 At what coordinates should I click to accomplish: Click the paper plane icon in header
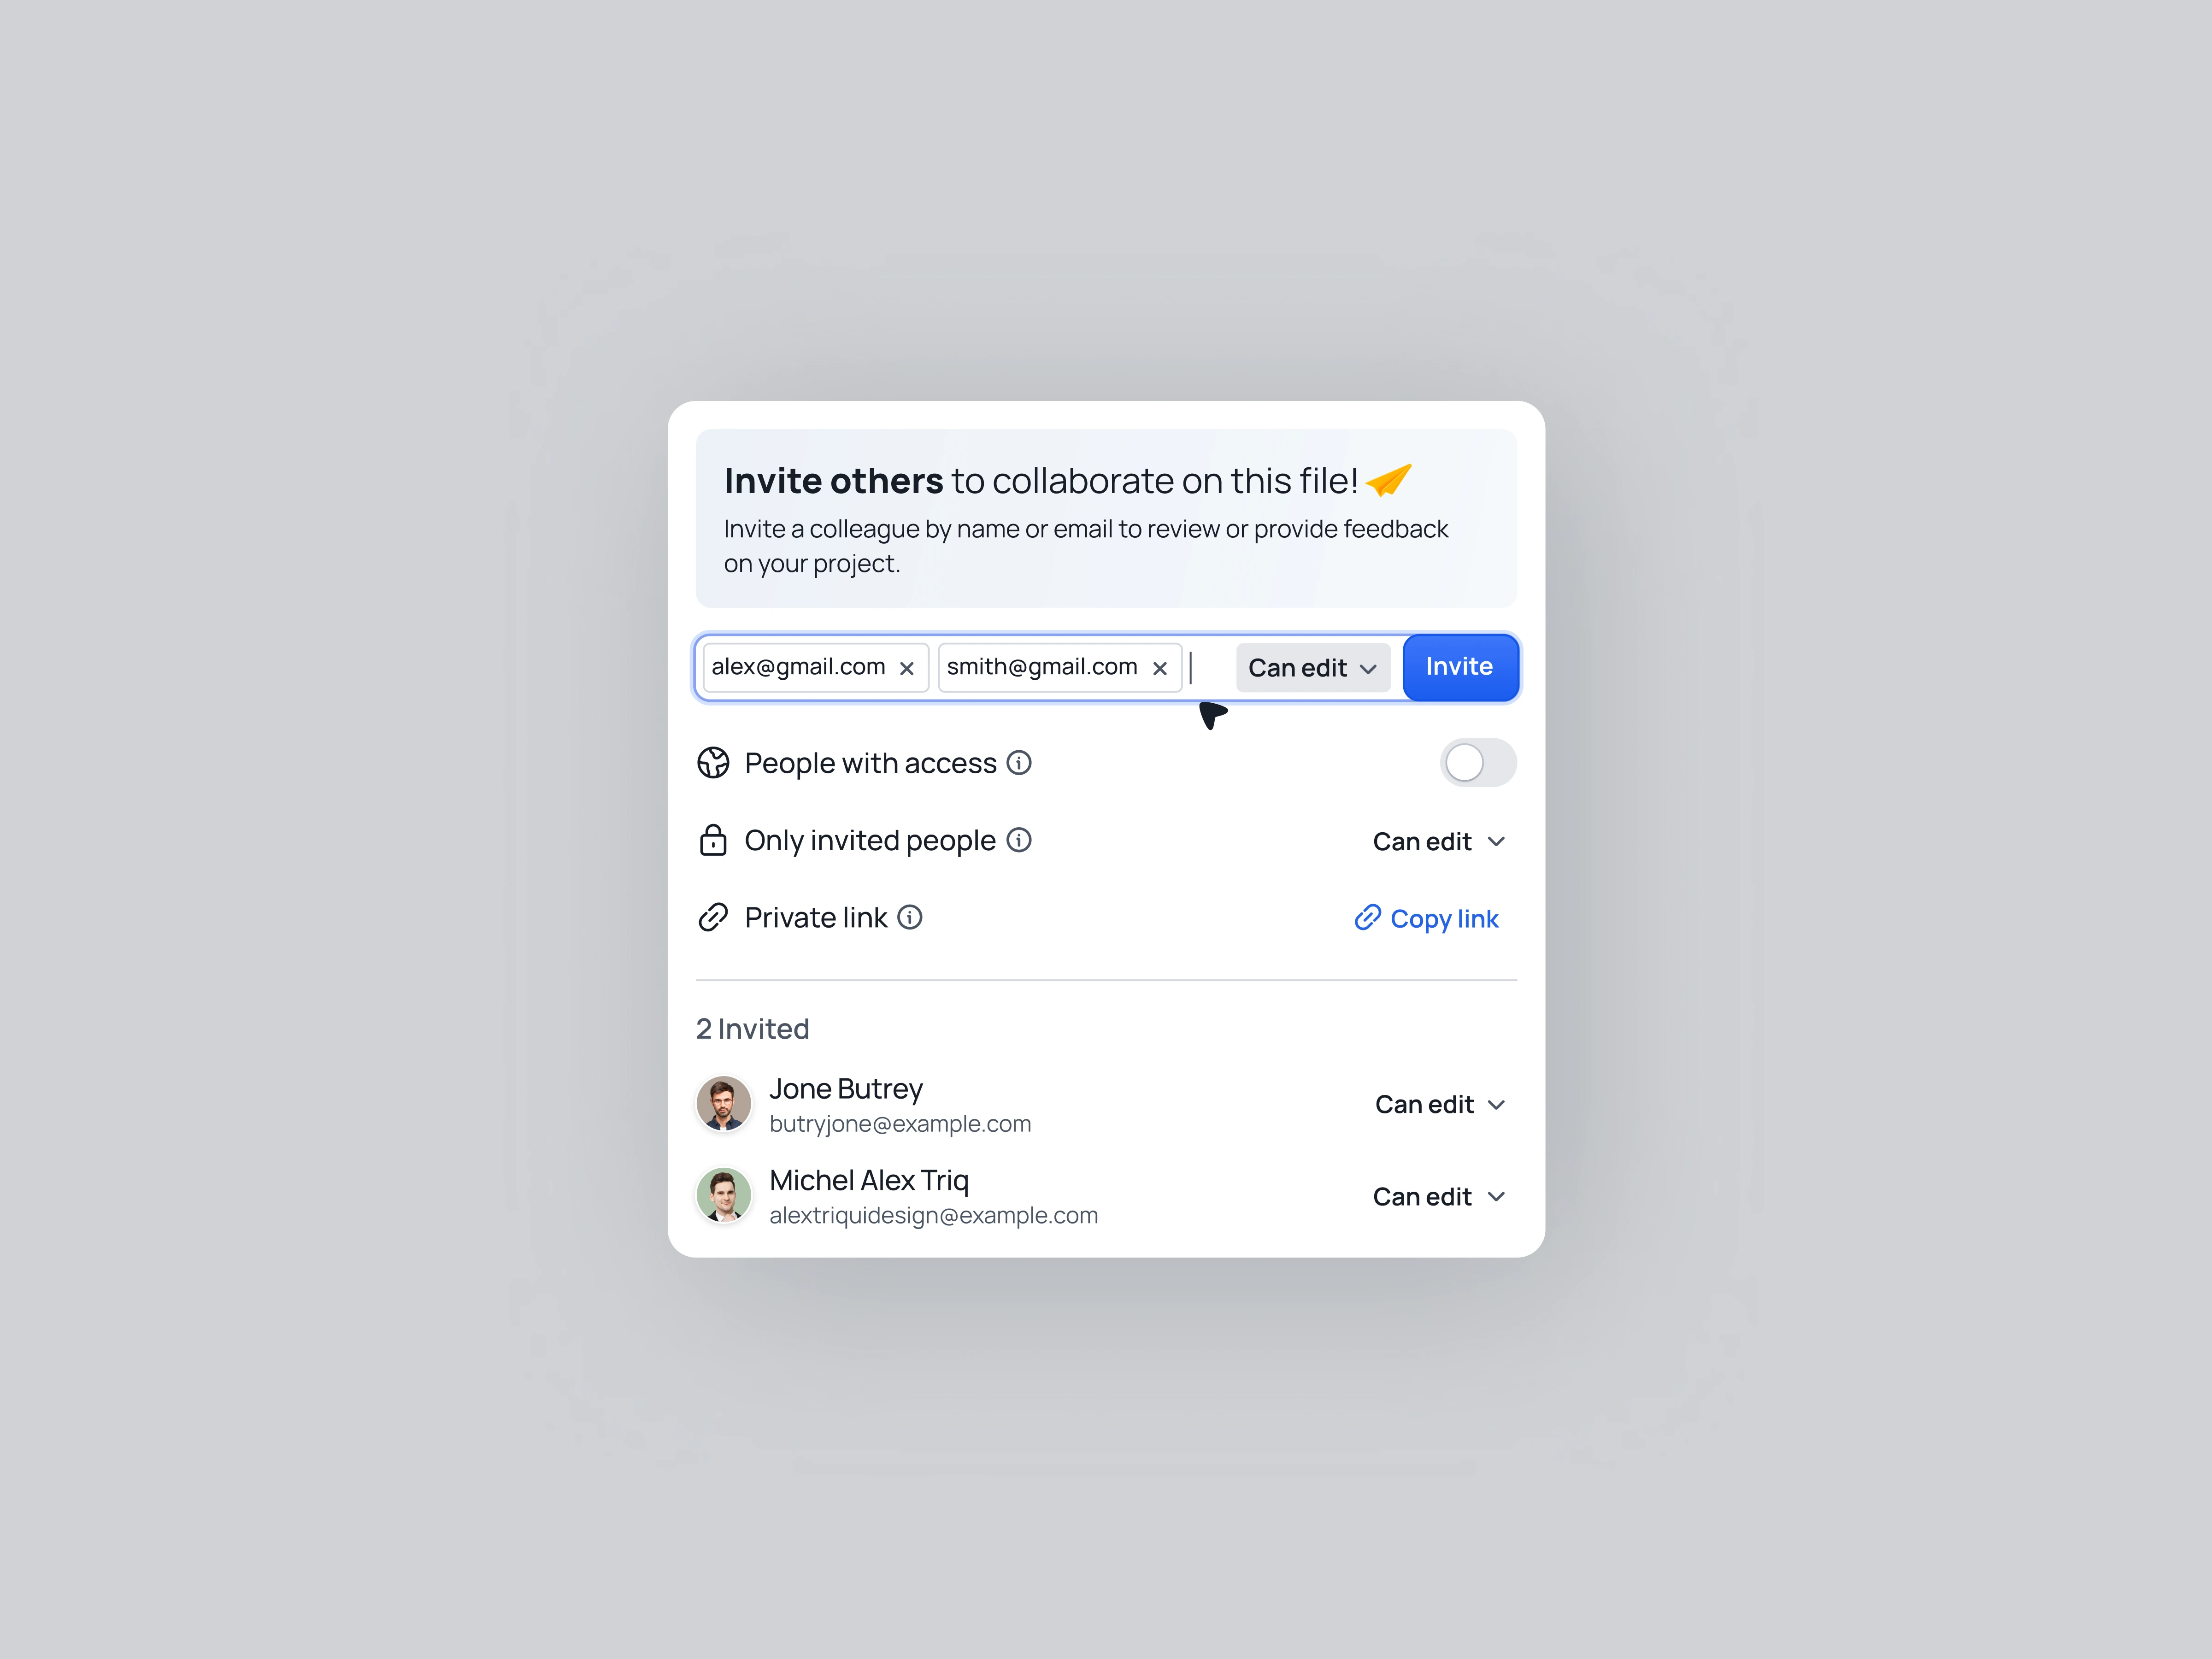click(1389, 481)
